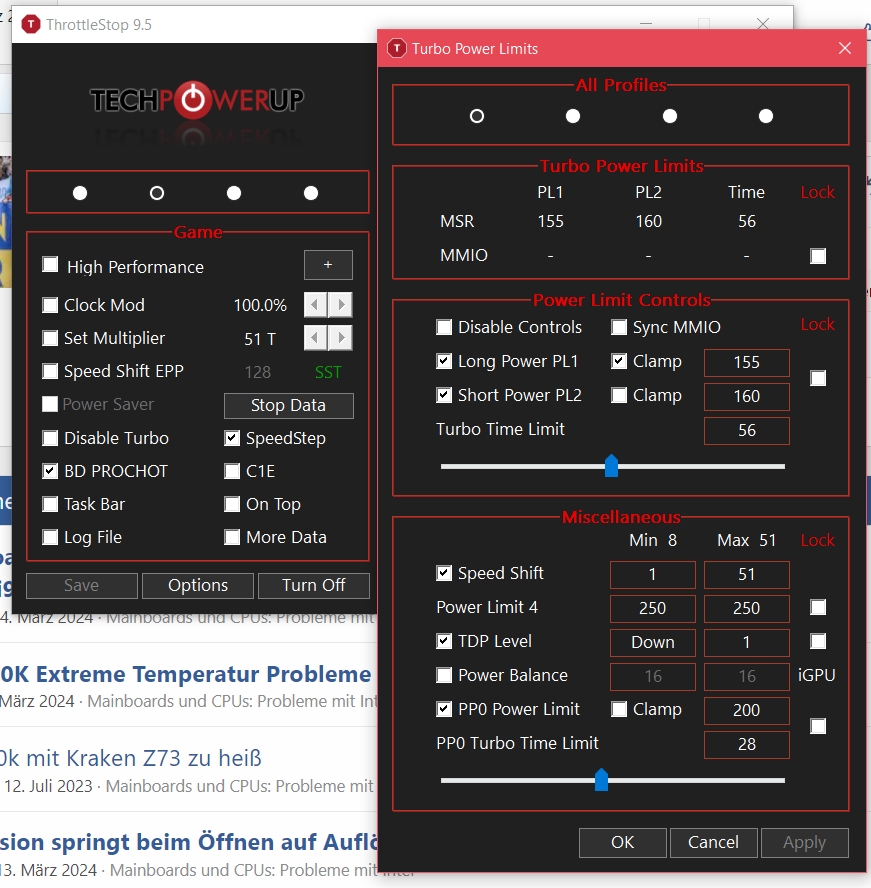This screenshot has width=871, height=888.
Task: Decrease Clock Mod with left arrow
Action: 315,305
